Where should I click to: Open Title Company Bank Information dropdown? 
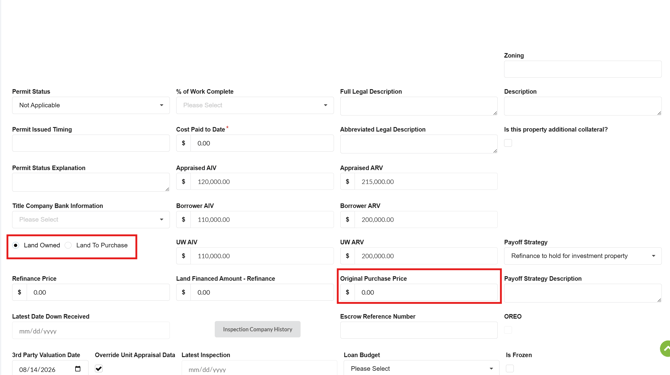(91, 220)
